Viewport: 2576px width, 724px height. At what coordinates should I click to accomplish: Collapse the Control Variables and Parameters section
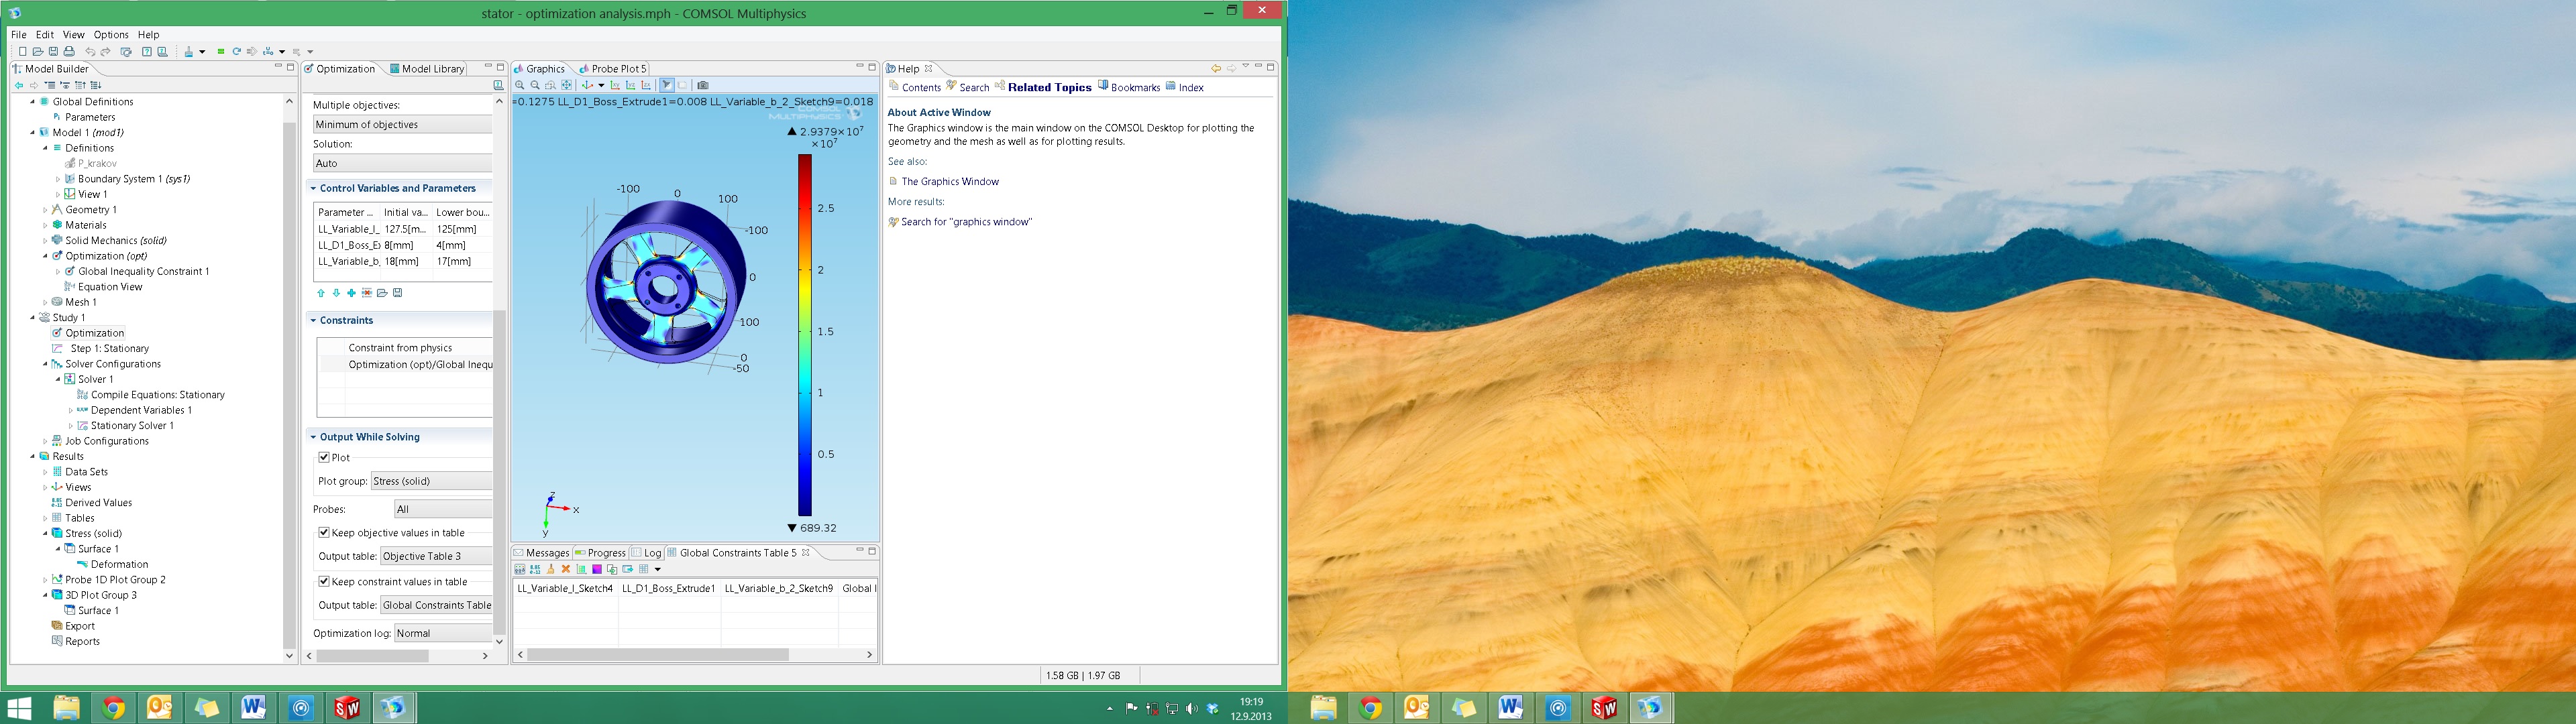pos(313,188)
